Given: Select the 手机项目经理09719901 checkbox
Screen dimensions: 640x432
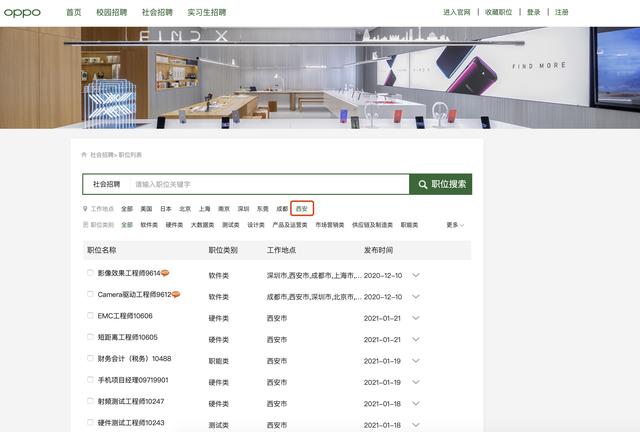Looking at the screenshot, I should (x=90, y=380).
